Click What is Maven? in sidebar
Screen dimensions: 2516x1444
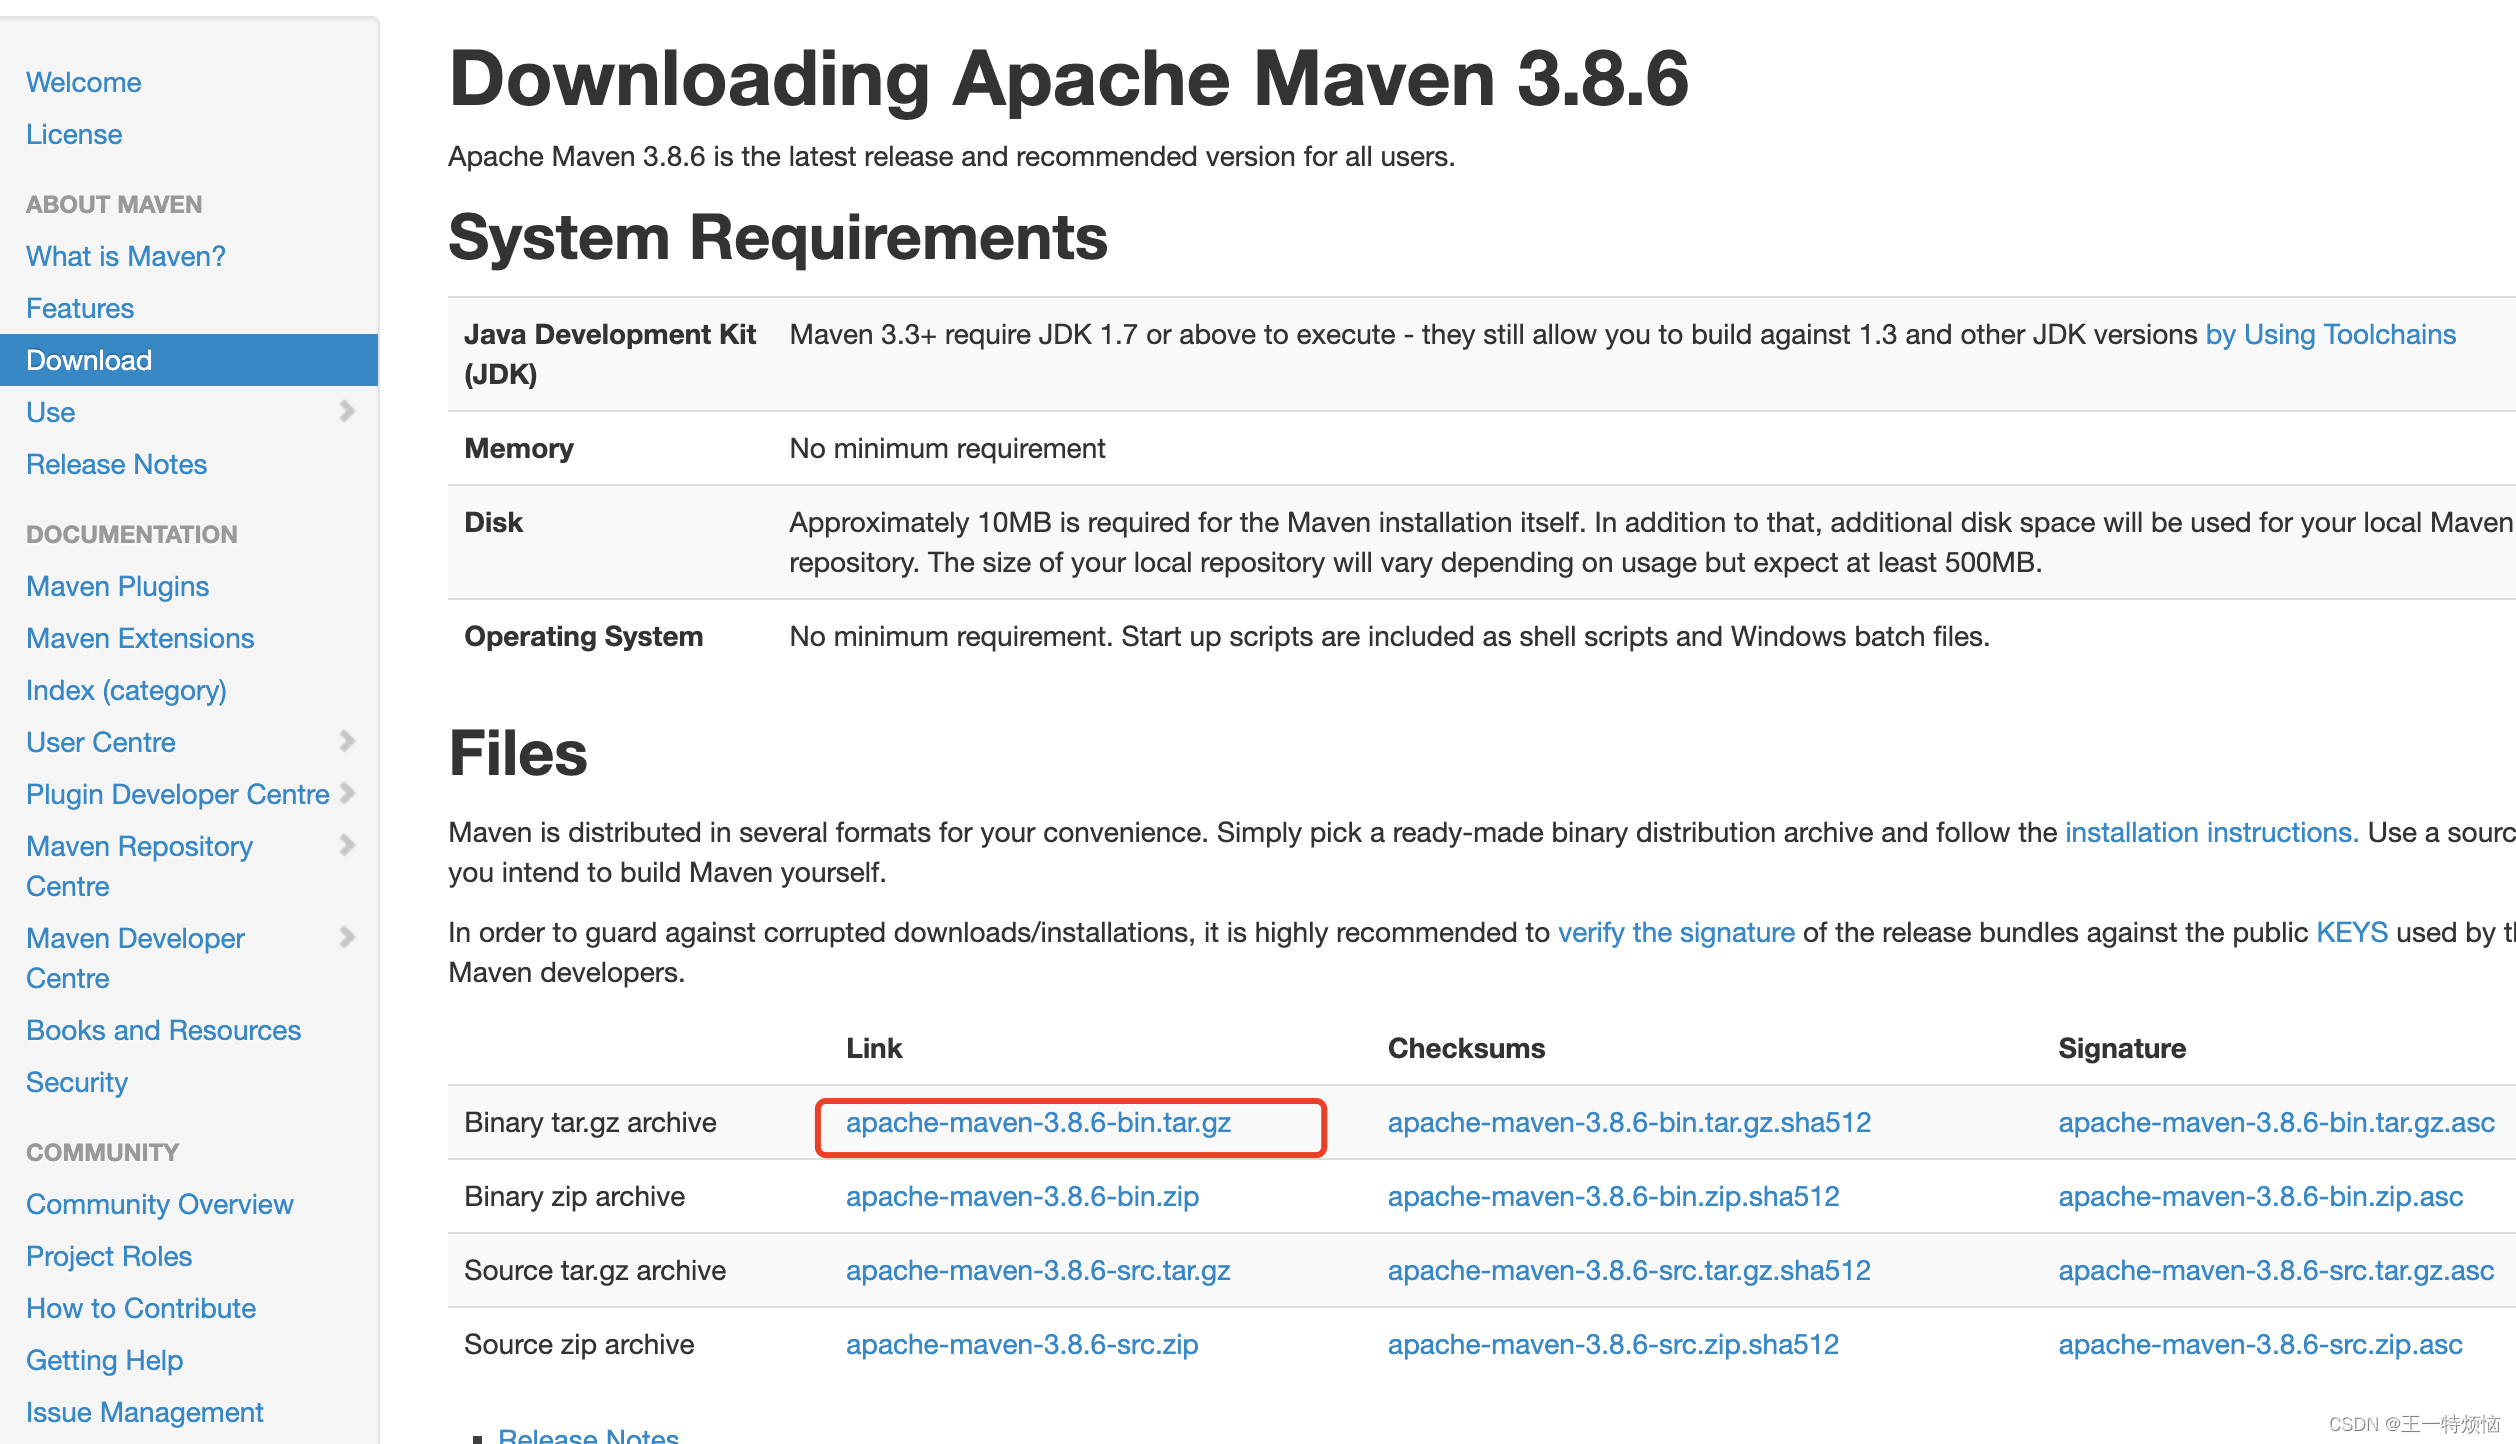coord(125,256)
